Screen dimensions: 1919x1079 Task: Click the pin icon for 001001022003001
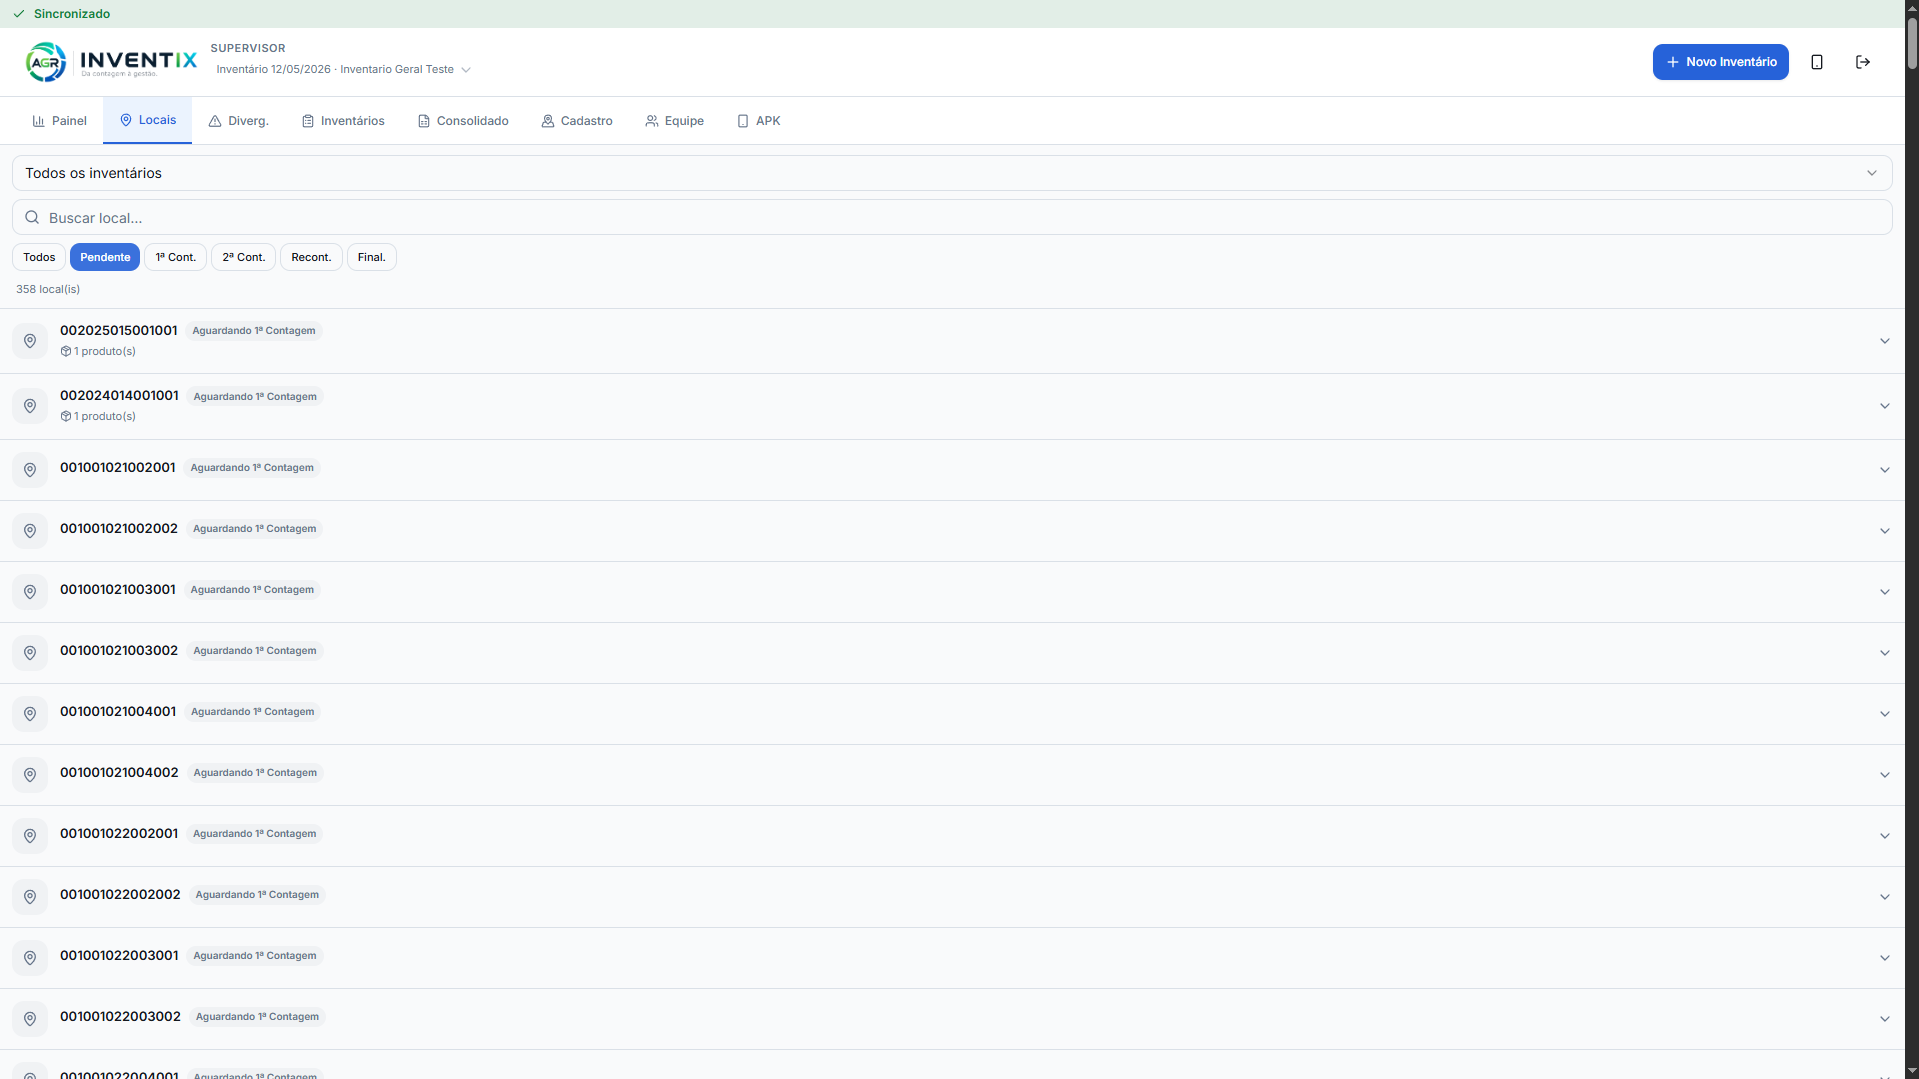tap(30, 958)
